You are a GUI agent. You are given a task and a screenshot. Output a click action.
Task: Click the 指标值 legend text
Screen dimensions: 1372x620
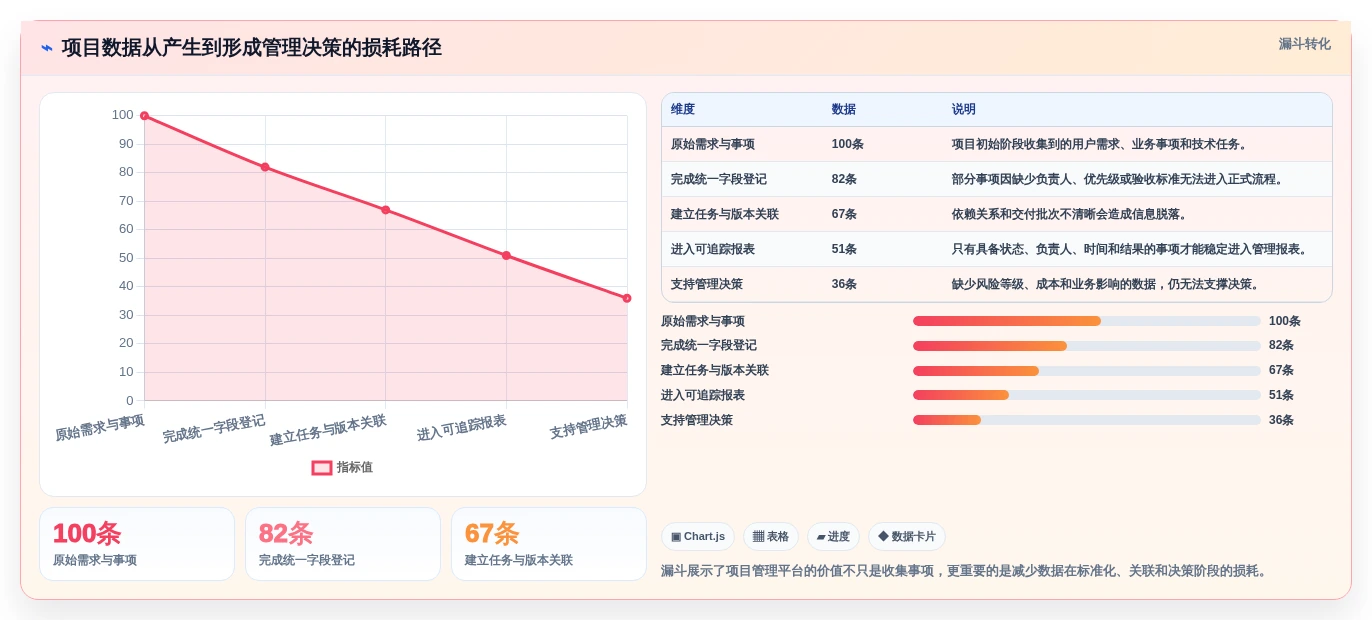(355, 467)
